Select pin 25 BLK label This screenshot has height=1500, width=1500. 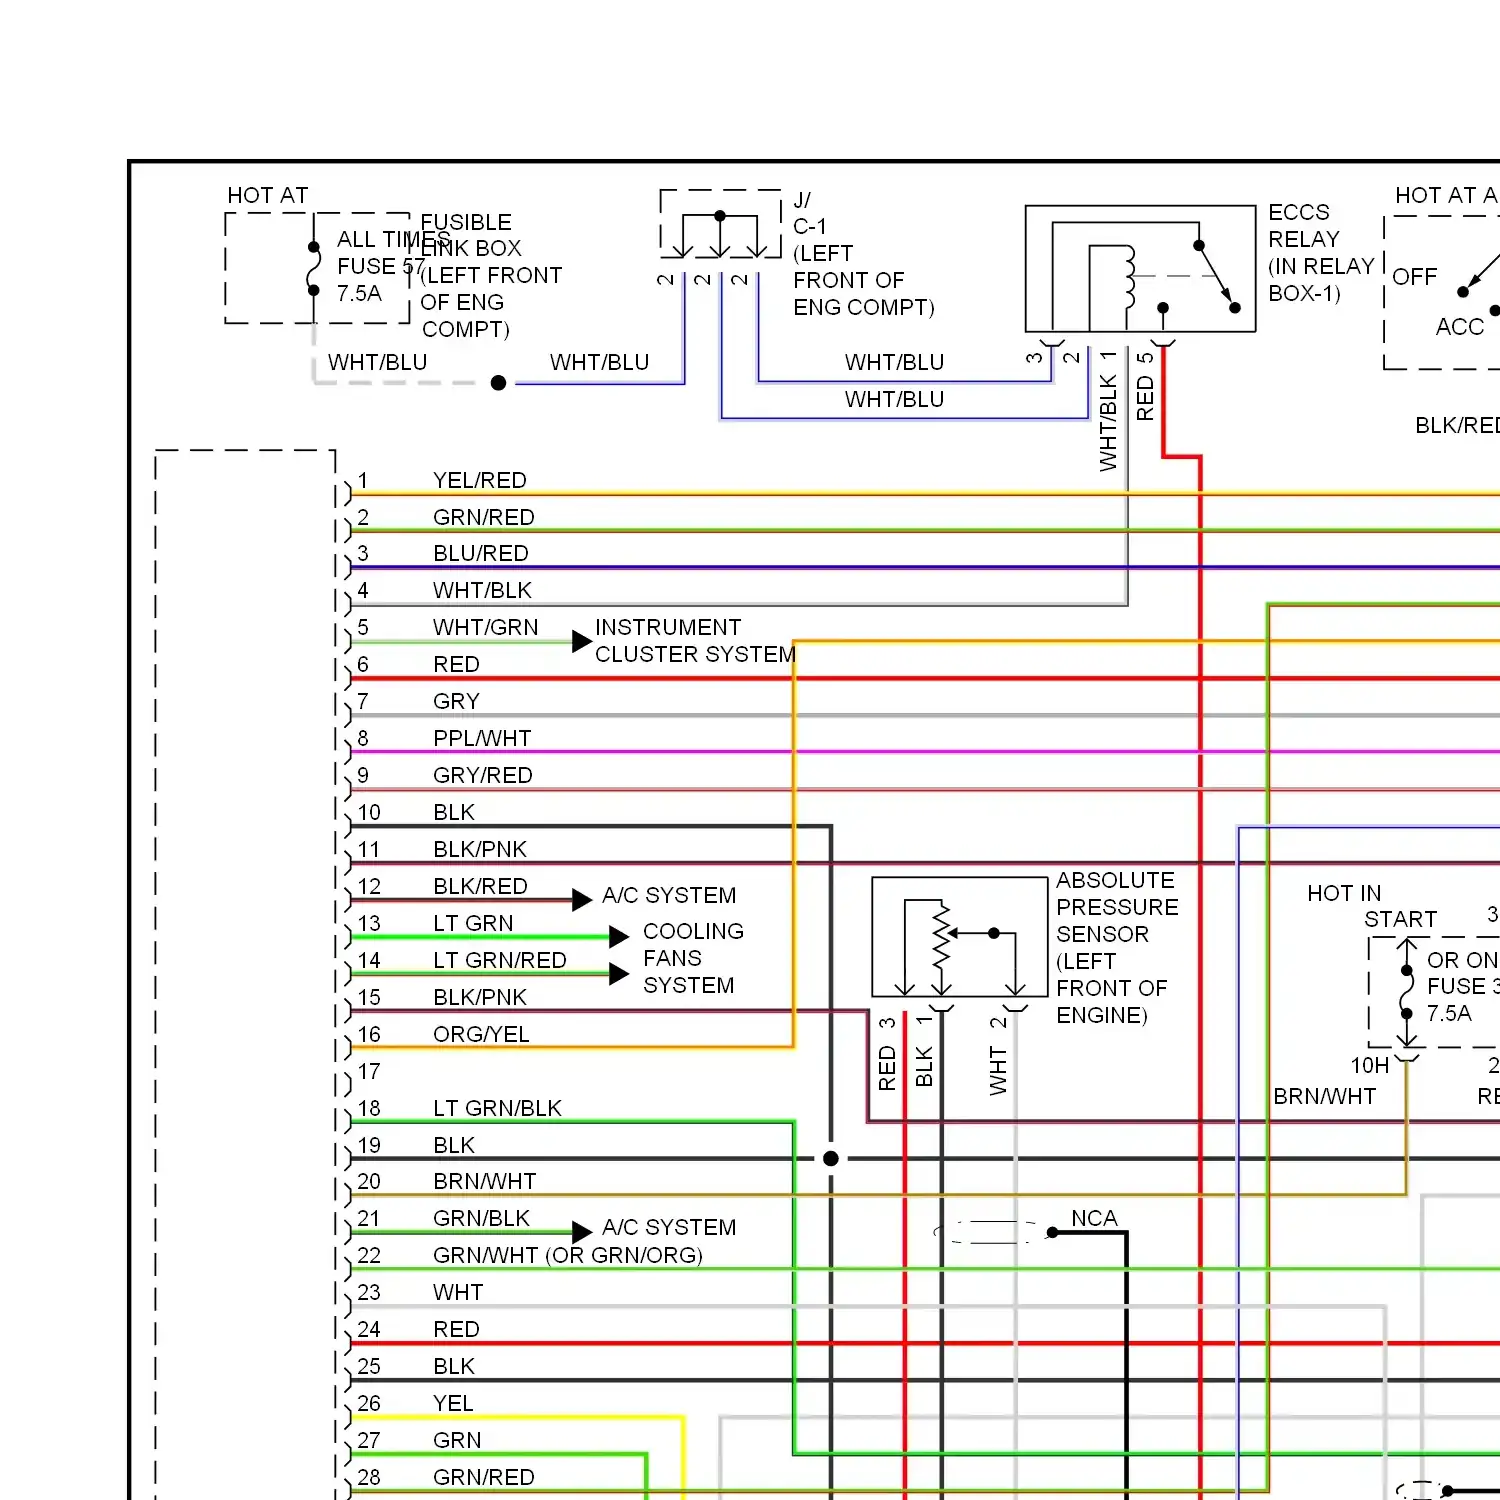[x=454, y=1366]
